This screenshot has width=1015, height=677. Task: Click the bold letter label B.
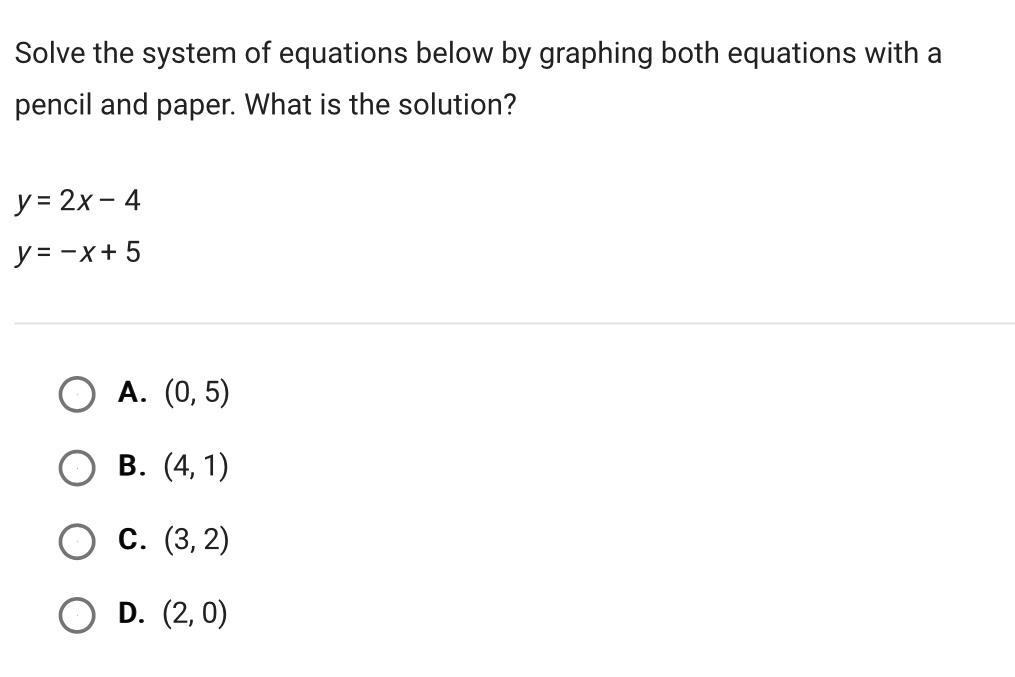[x=132, y=466]
